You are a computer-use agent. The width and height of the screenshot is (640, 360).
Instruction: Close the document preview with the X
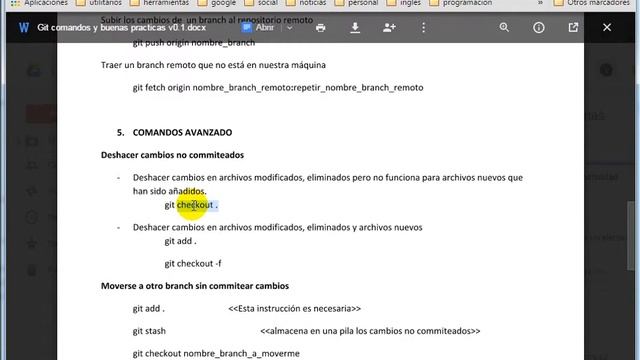pos(607,27)
